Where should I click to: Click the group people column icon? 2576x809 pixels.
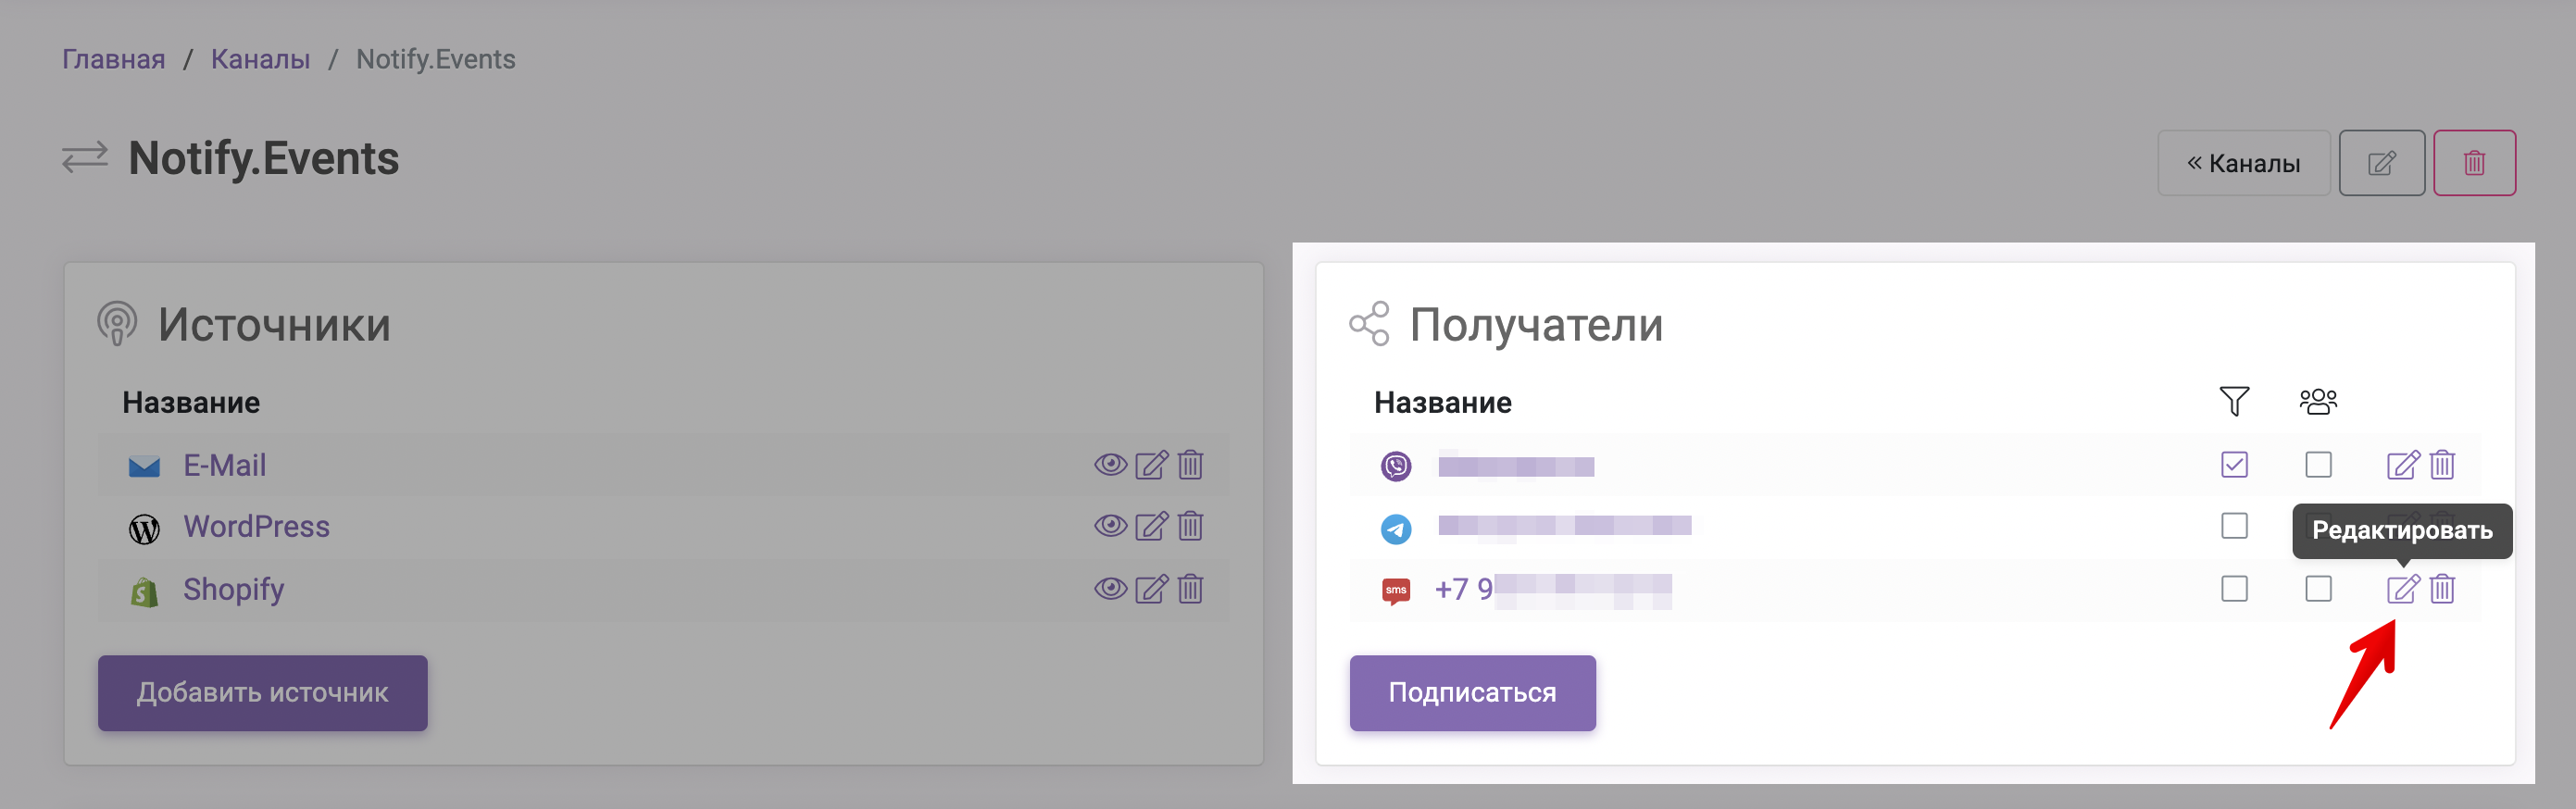coord(2318,402)
